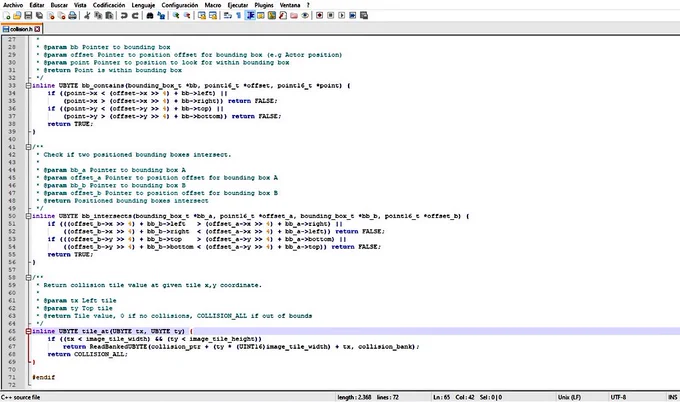The height and width of the screenshot is (402, 680).
Task: Click the Print icon in toolbar
Action: pyautogui.click(x=72, y=16)
